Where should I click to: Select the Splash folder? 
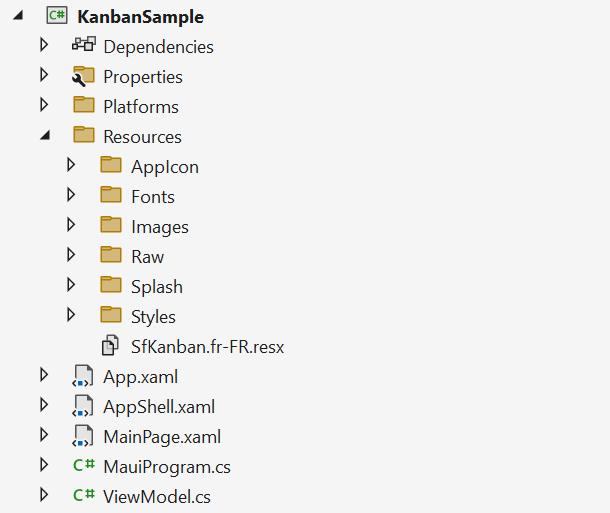click(156, 287)
